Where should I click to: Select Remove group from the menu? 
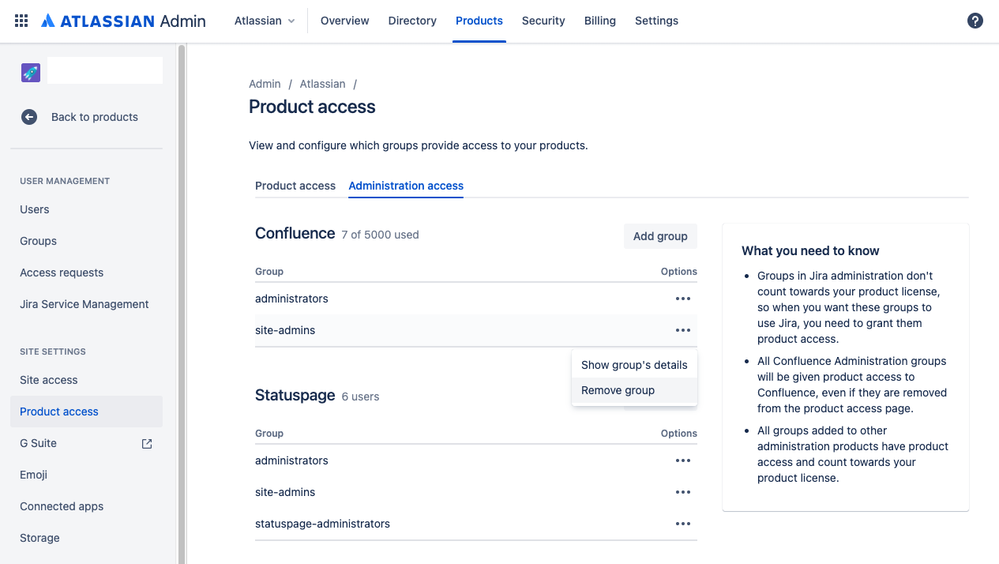point(618,391)
